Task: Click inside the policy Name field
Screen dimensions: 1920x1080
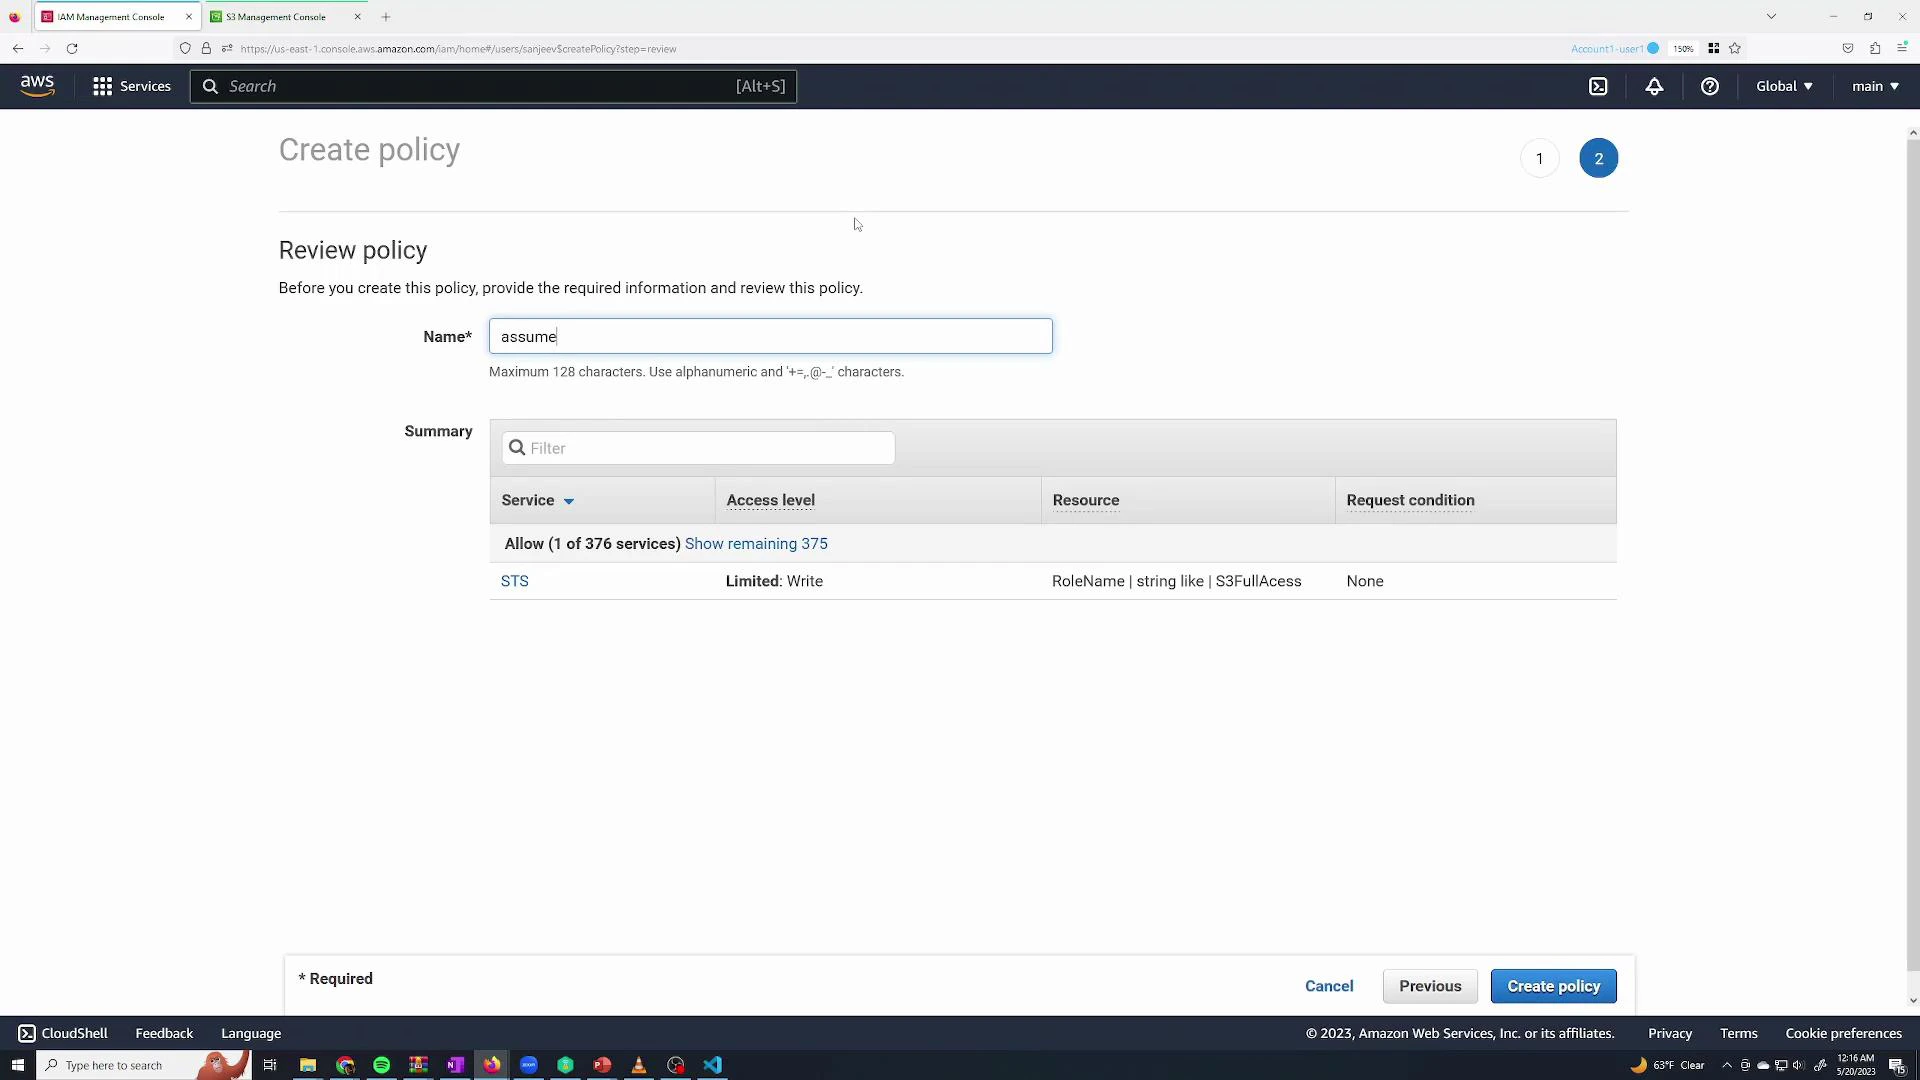Action: (x=770, y=336)
